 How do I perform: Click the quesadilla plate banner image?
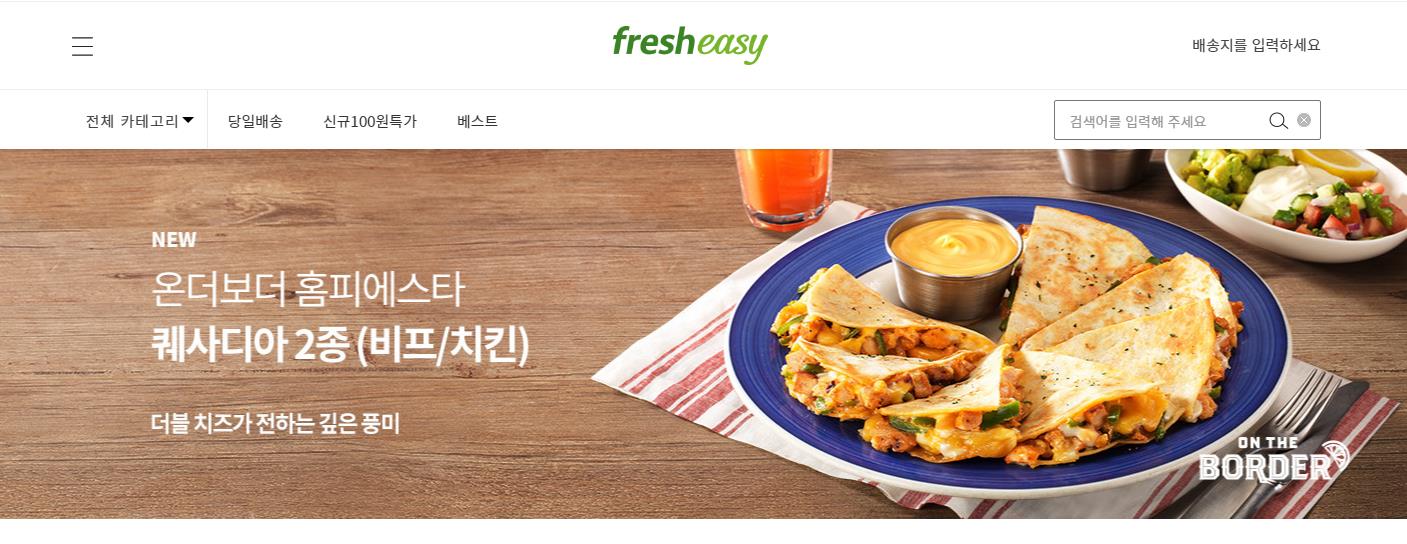click(x=1007, y=345)
